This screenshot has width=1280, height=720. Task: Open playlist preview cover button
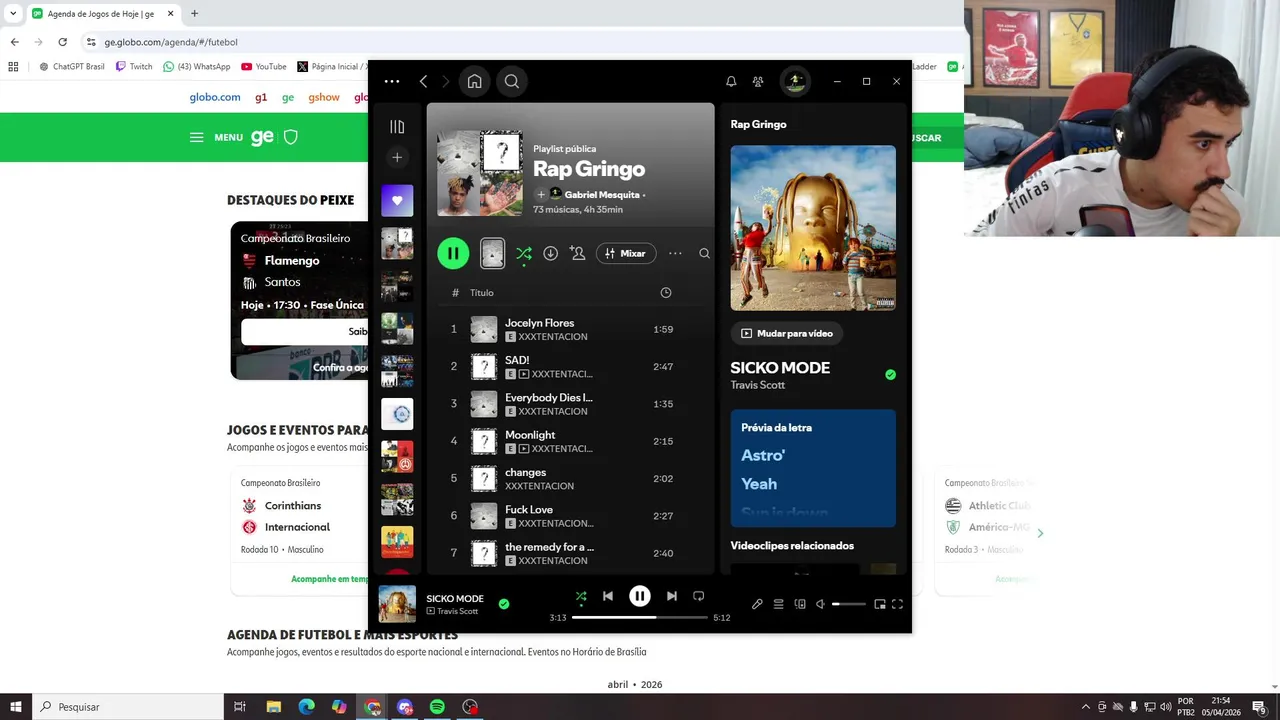pyautogui.click(x=492, y=253)
